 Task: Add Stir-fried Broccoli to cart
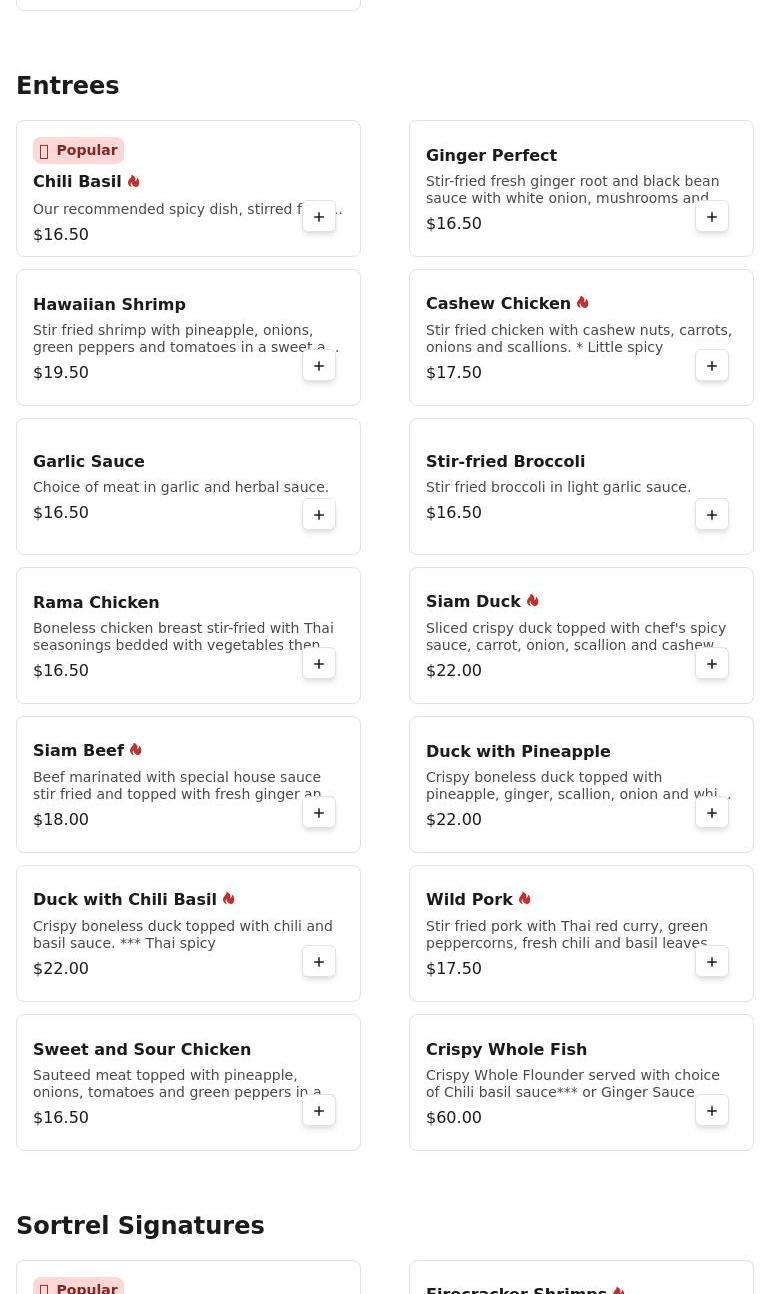click(712, 515)
